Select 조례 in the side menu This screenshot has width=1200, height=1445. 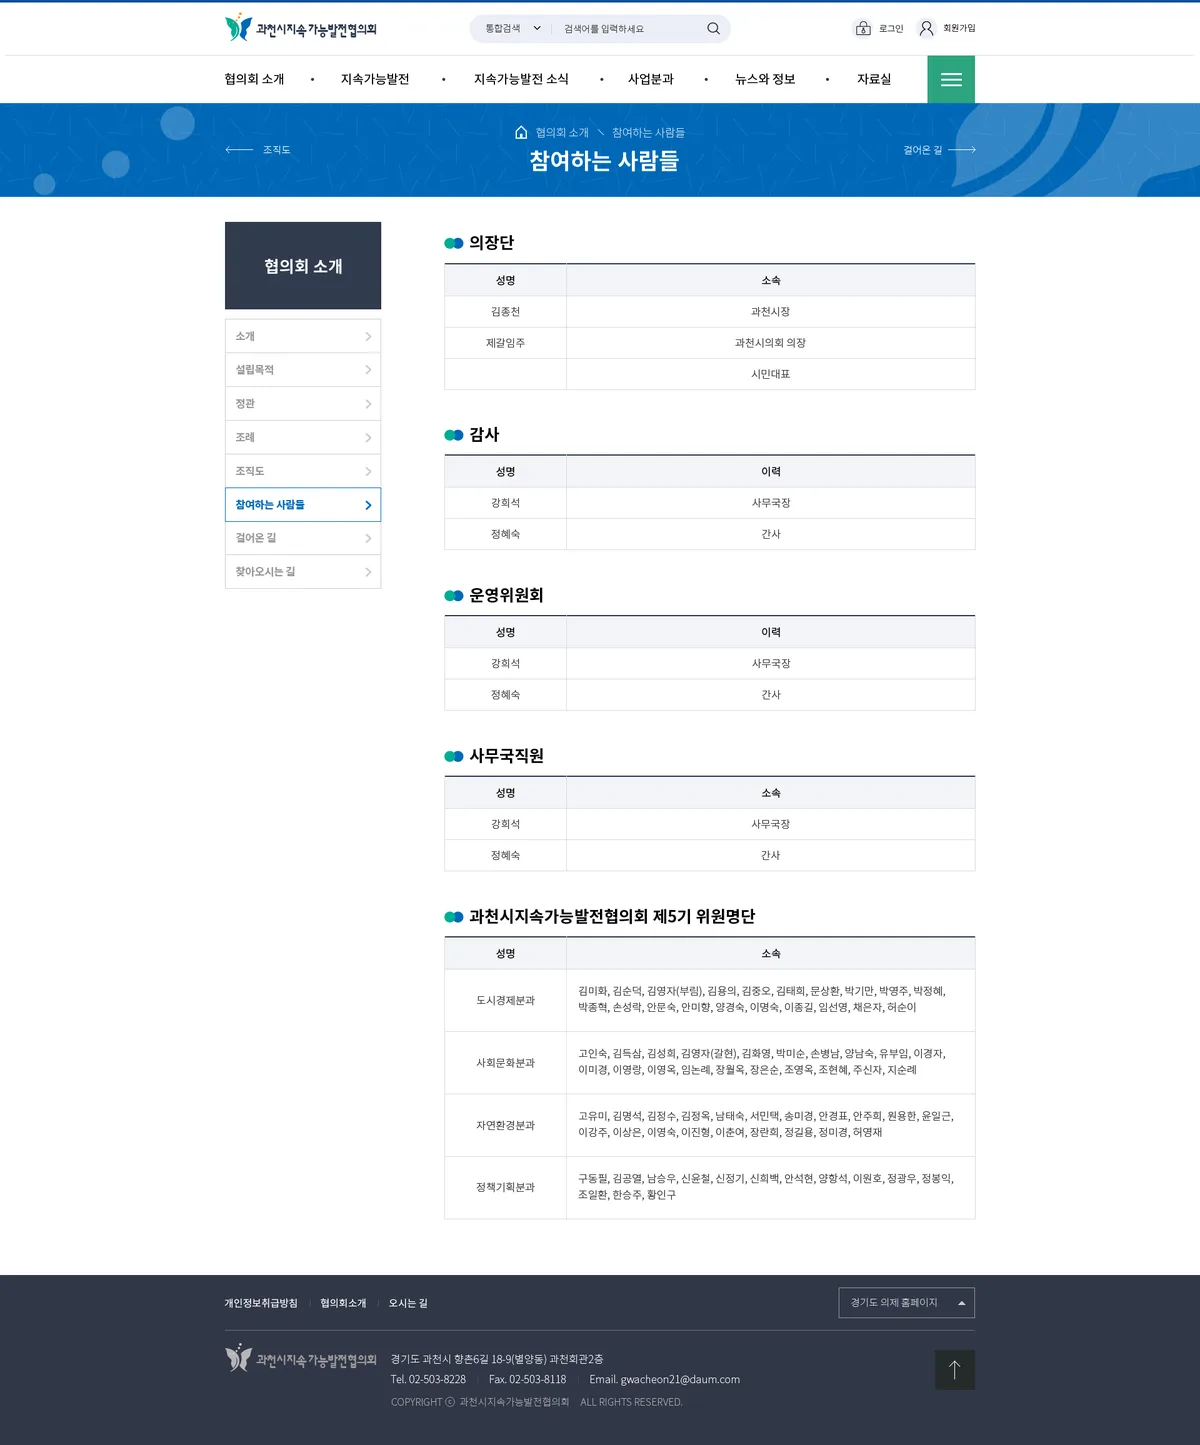(x=303, y=437)
